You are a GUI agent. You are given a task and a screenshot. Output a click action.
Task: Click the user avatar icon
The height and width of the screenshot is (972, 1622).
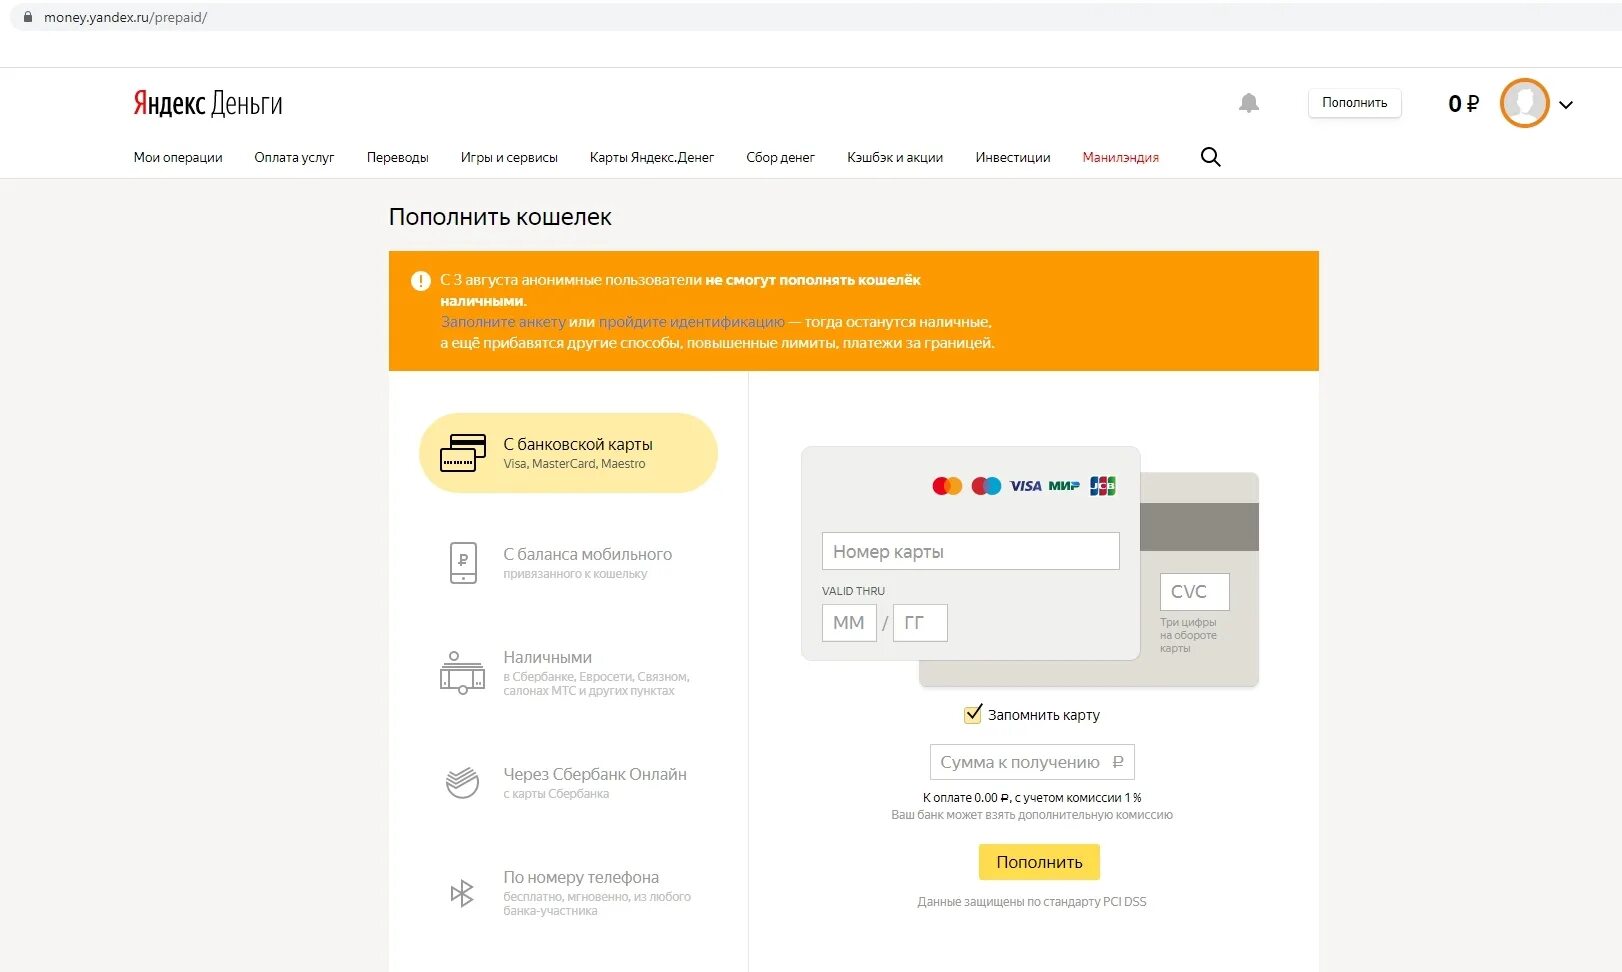tap(1524, 103)
